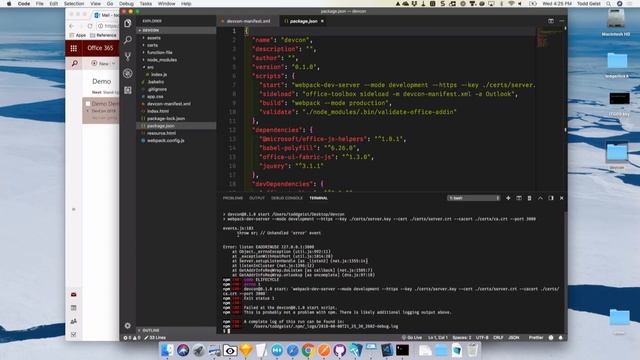Open package-lock.json in the explorer
640x360 pixels.
pyautogui.click(x=176, y=118)
